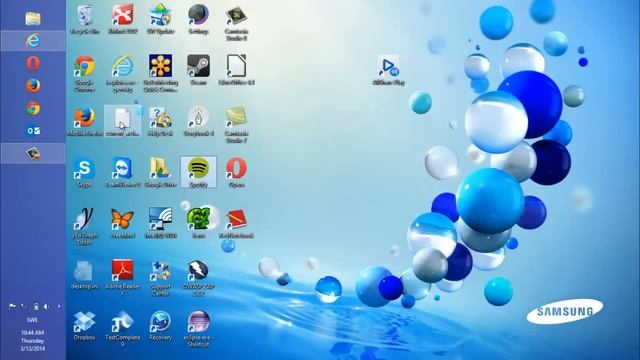Launch the LibreOffice desktop shortcut
The image size is (640, 360).
236,70
